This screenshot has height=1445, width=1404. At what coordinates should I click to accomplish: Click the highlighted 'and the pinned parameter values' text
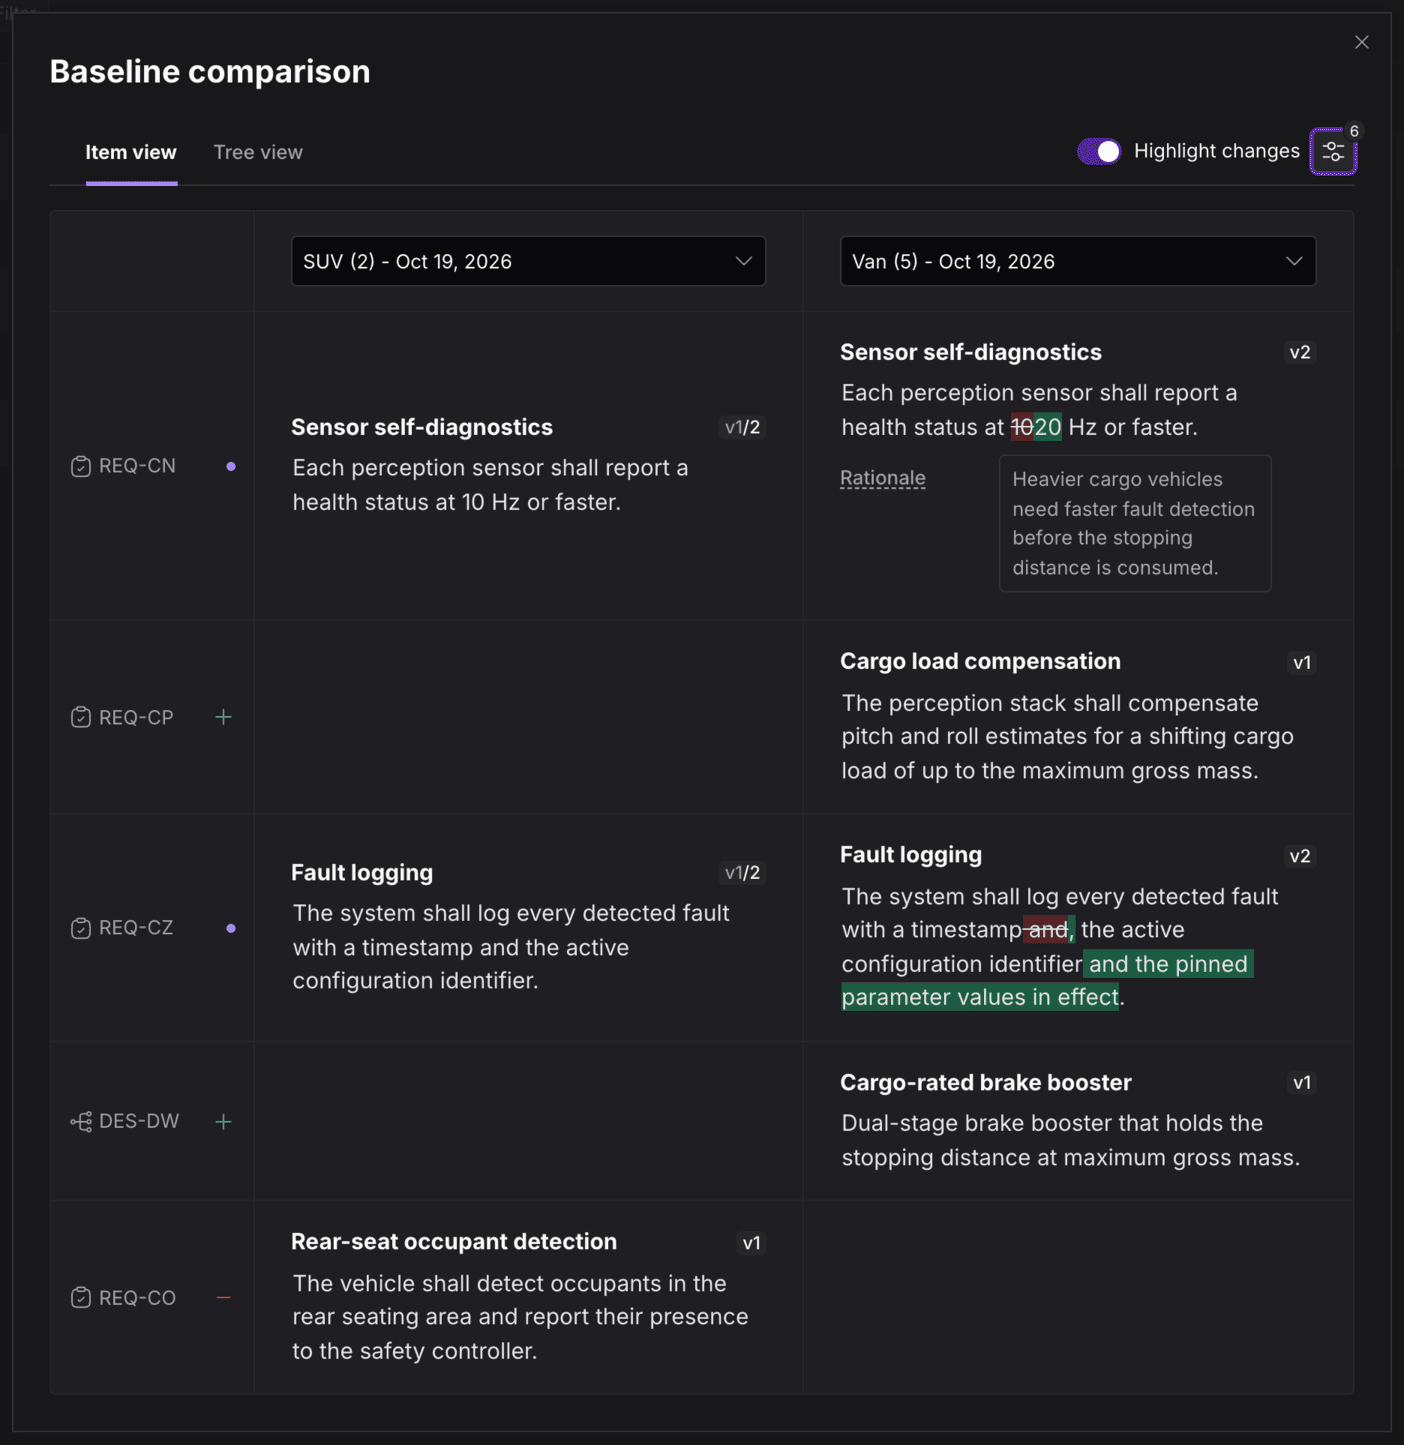1045,980
